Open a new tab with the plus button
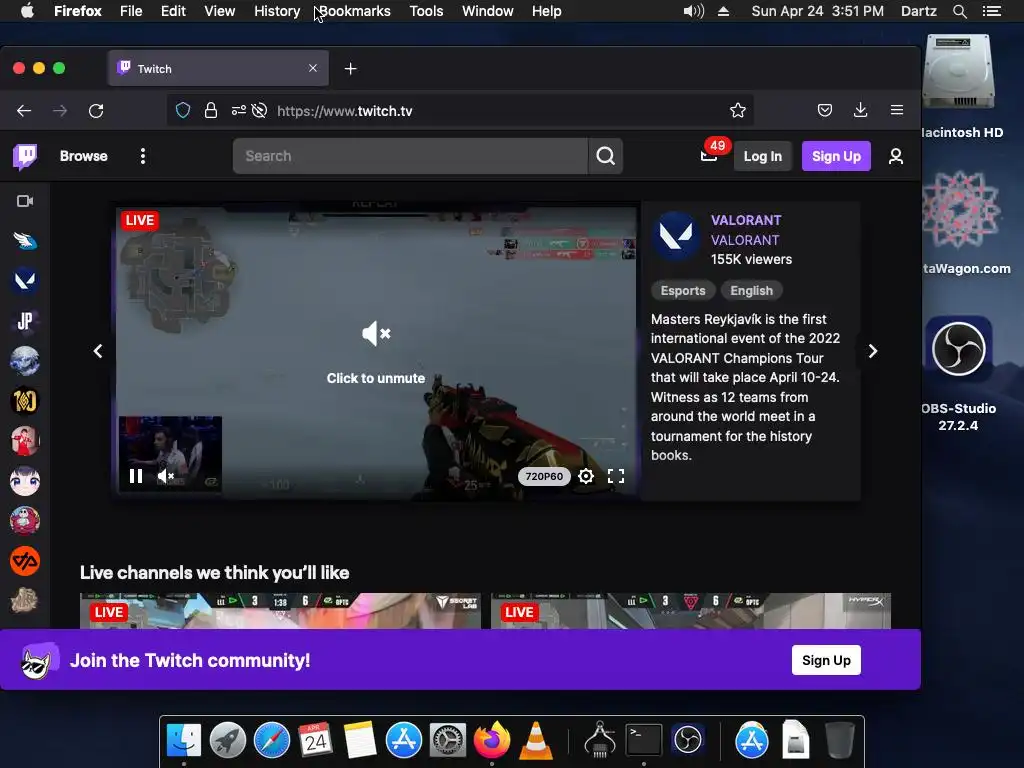This screenshot has width=1024, height=768. 351,69
